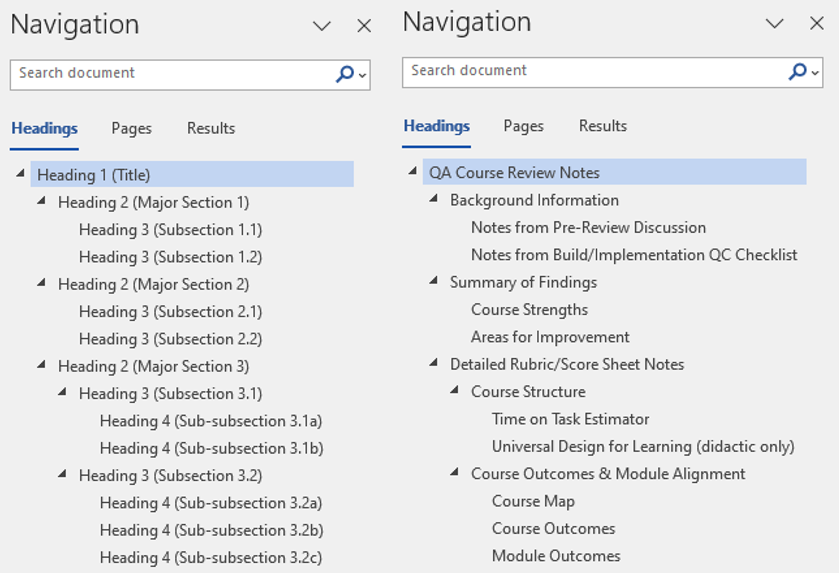Open task pane options chevron in right Navigation pane

pyautogui.click(x=774, y=23)
